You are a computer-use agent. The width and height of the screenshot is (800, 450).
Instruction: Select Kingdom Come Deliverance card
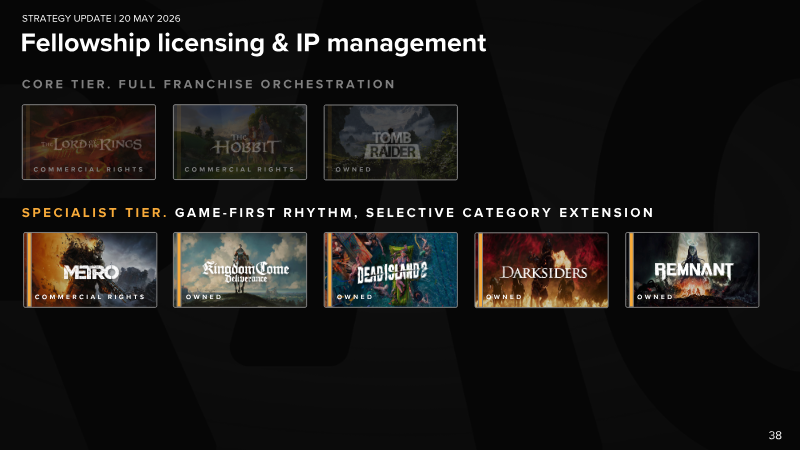240,270
